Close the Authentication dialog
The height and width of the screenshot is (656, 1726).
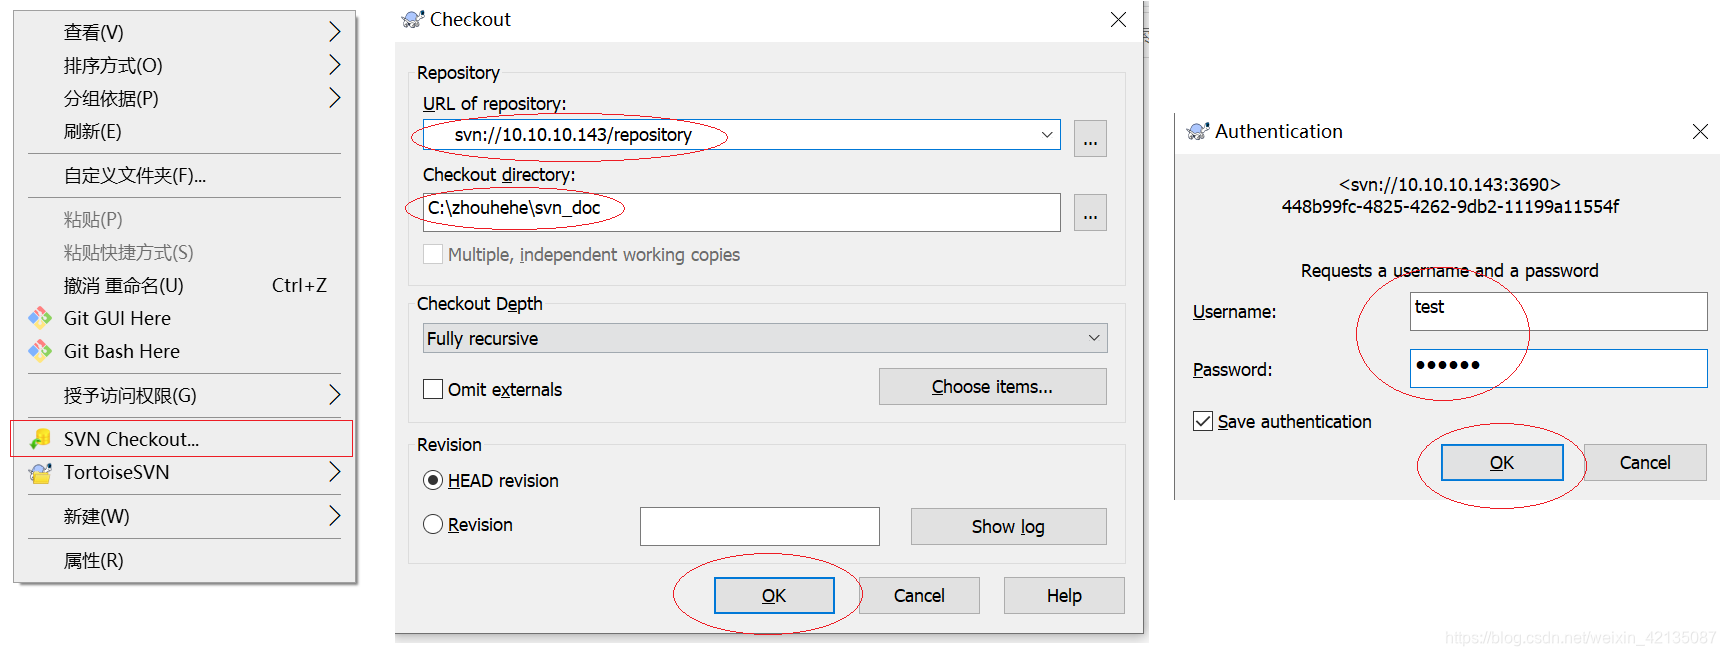click(x=1700, y=132)
